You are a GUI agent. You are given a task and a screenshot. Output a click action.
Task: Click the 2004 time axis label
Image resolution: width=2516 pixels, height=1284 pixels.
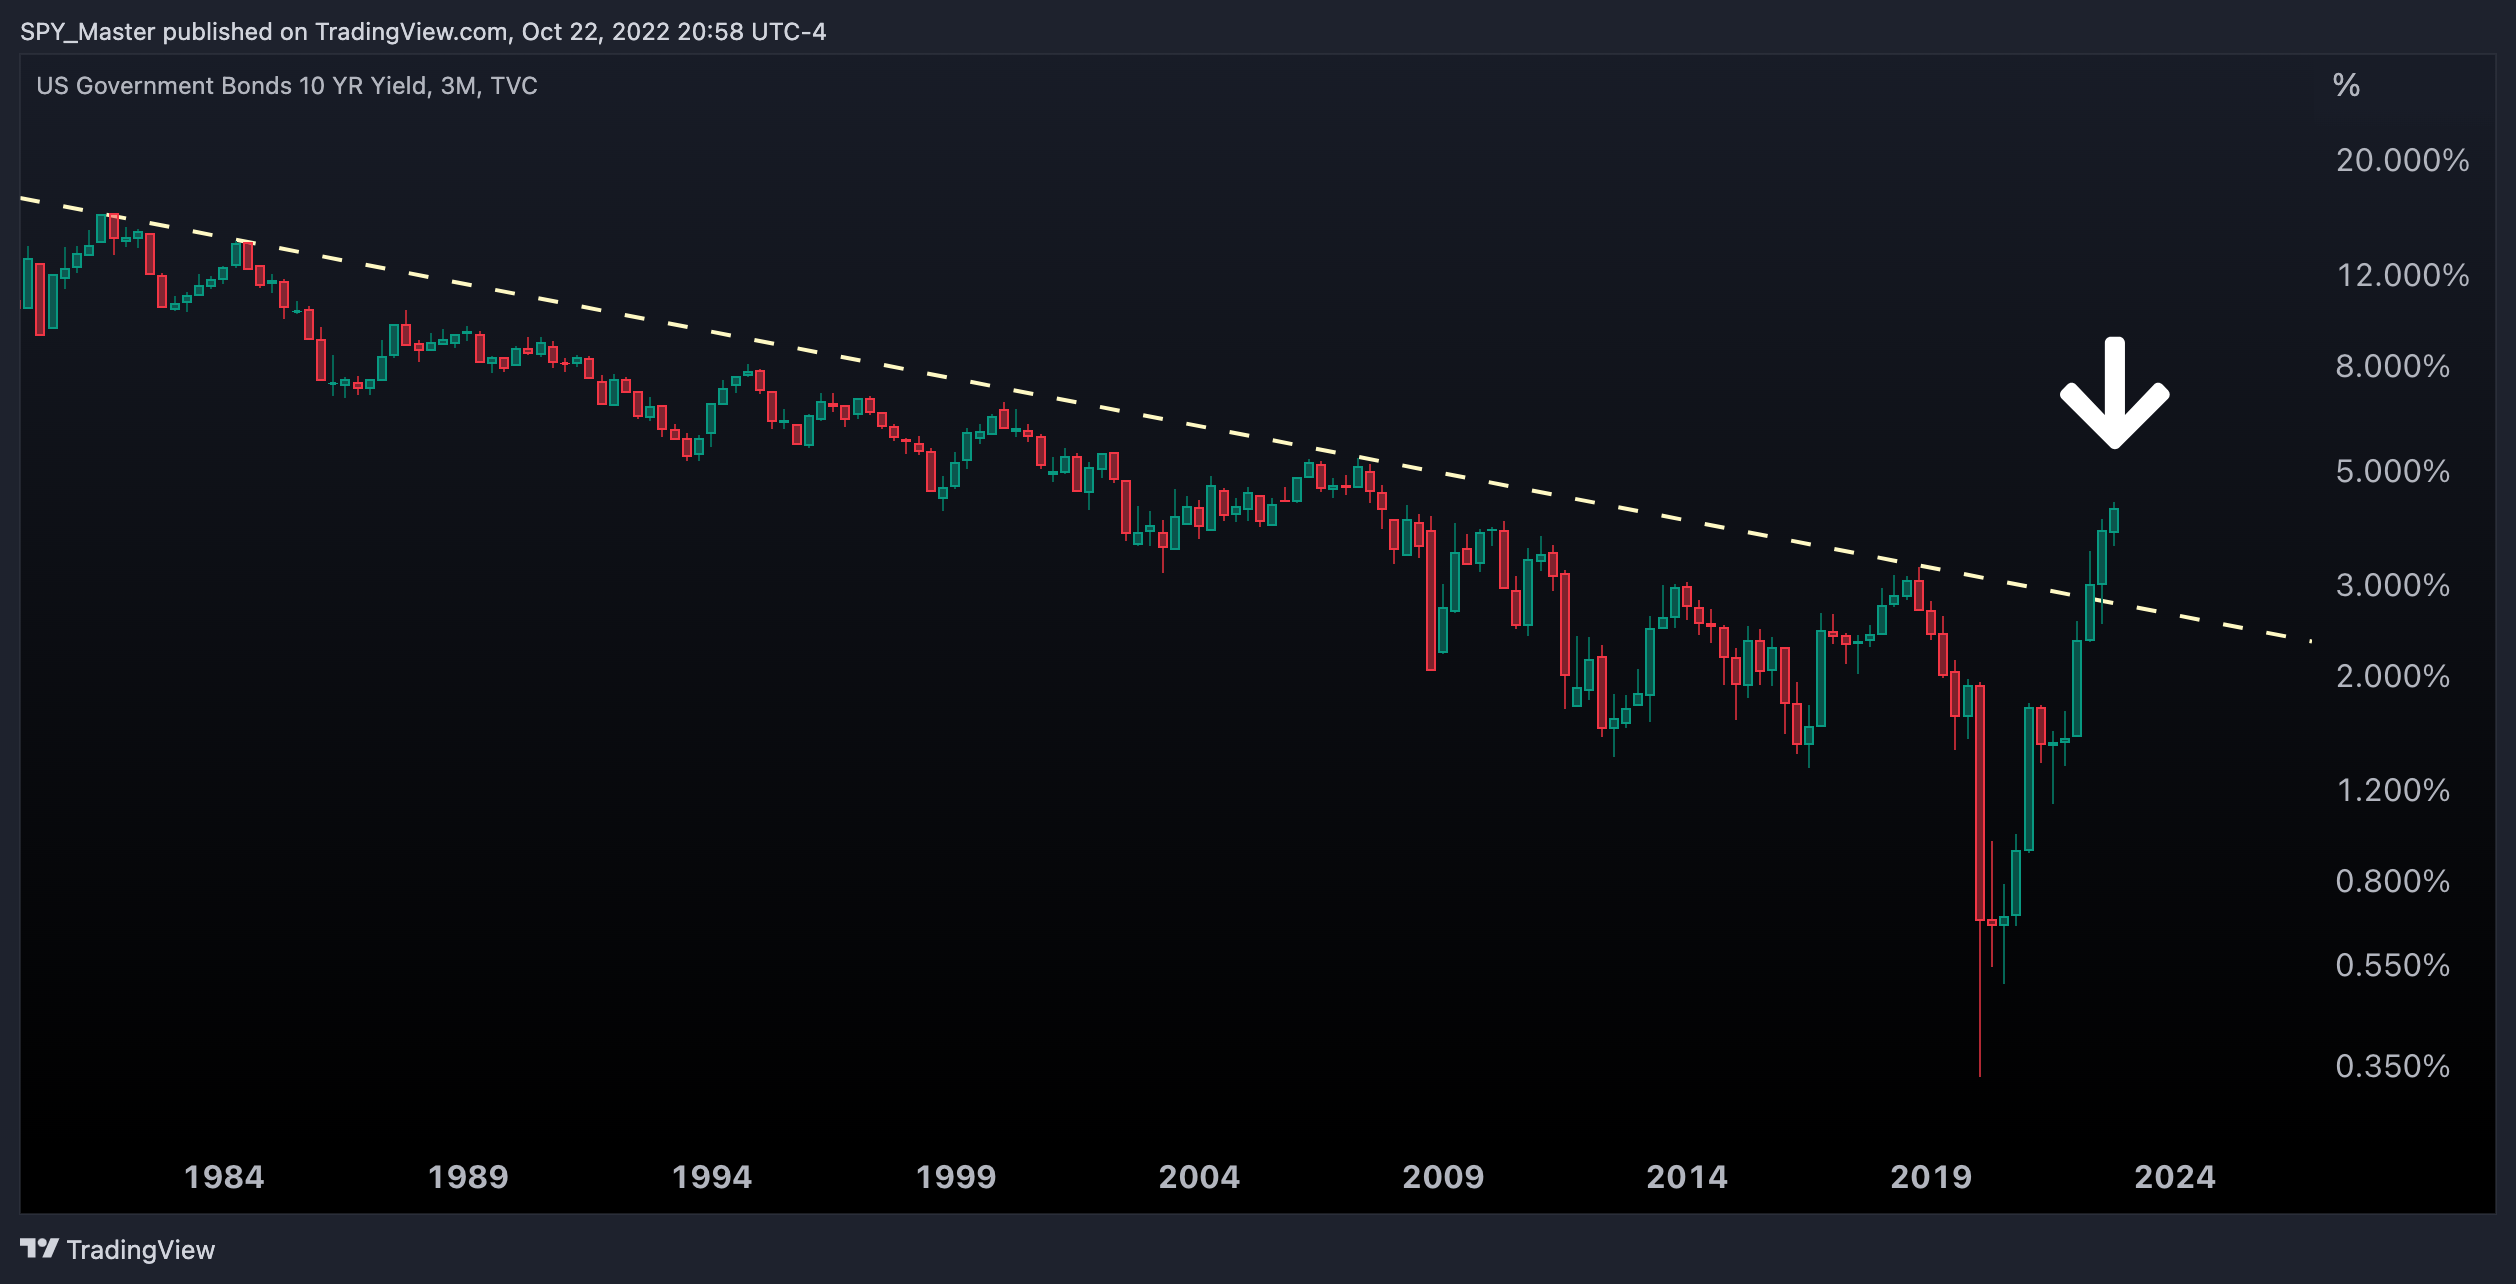coord(1199,1177)
